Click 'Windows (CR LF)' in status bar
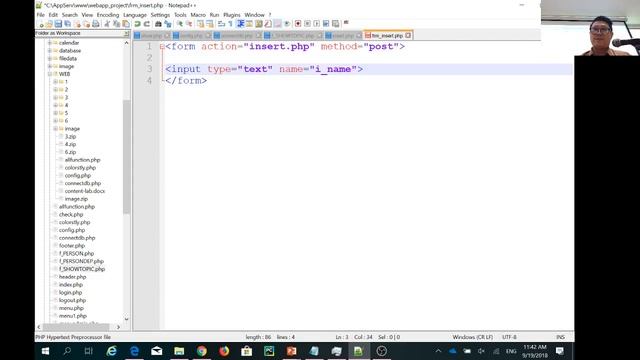The width and height of the screenshot is (640, 360). pyautogui.click(x=472, y=337)
